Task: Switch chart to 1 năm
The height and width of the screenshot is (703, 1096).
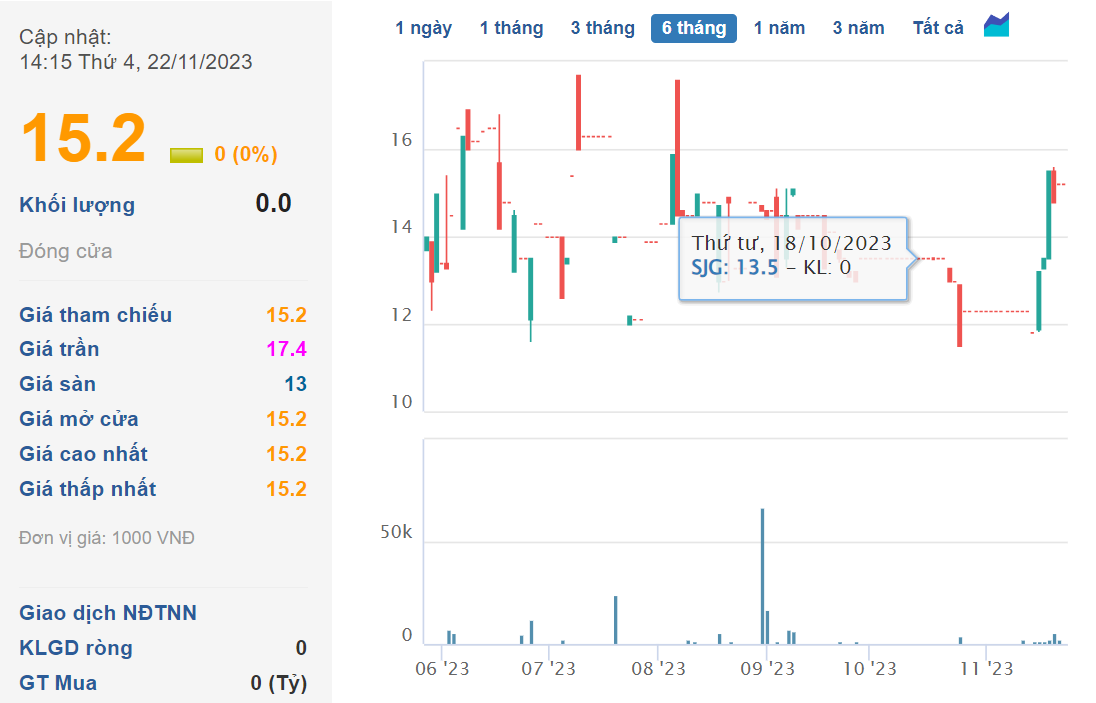Action: (x=779, y=28)
